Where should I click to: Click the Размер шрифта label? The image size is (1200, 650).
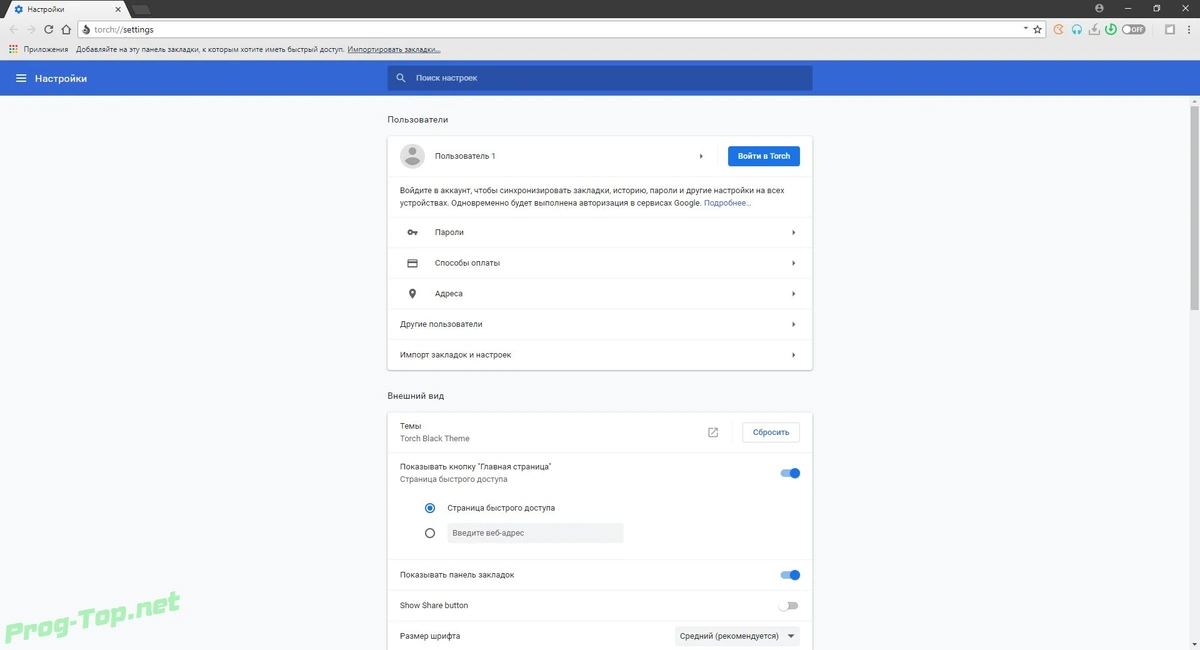click(x=430, y=636)
